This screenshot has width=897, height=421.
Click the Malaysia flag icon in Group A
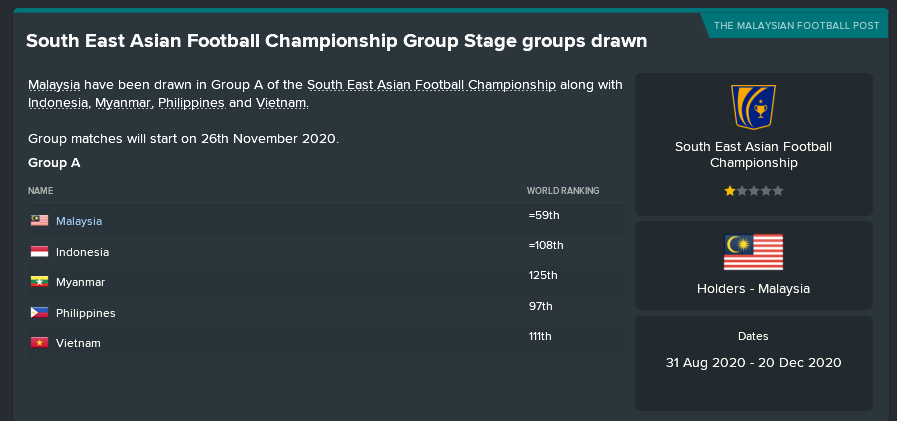(x=39, y=221)
